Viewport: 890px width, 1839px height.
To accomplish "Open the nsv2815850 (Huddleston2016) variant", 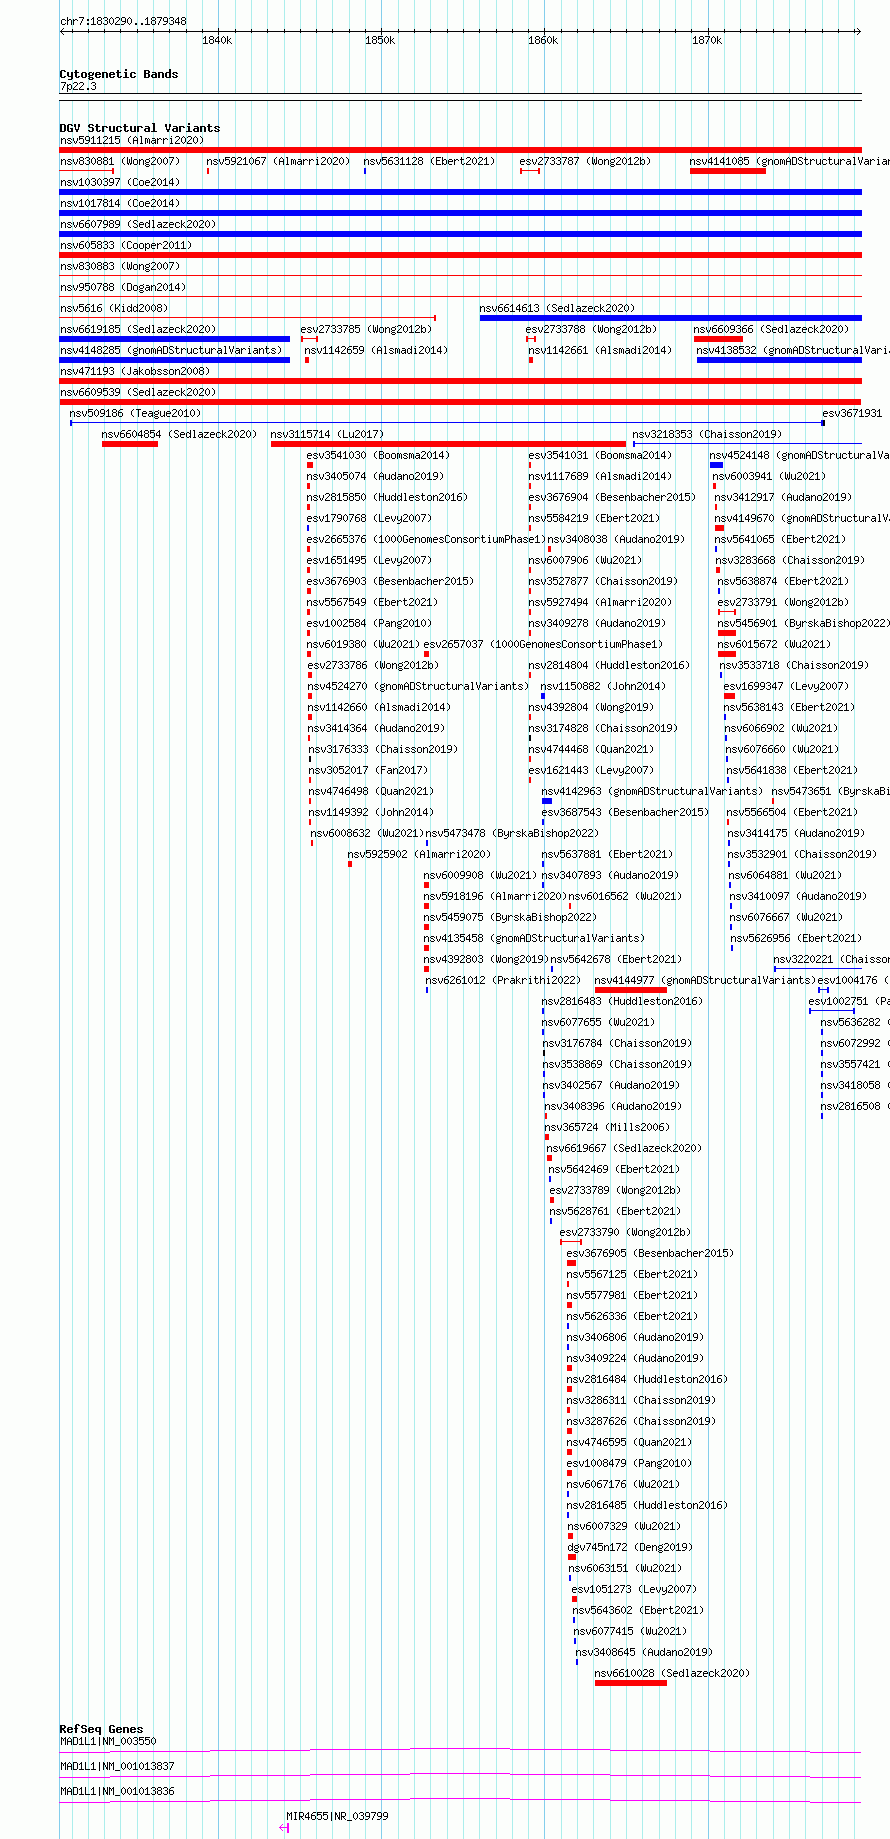I will (387, 497).
